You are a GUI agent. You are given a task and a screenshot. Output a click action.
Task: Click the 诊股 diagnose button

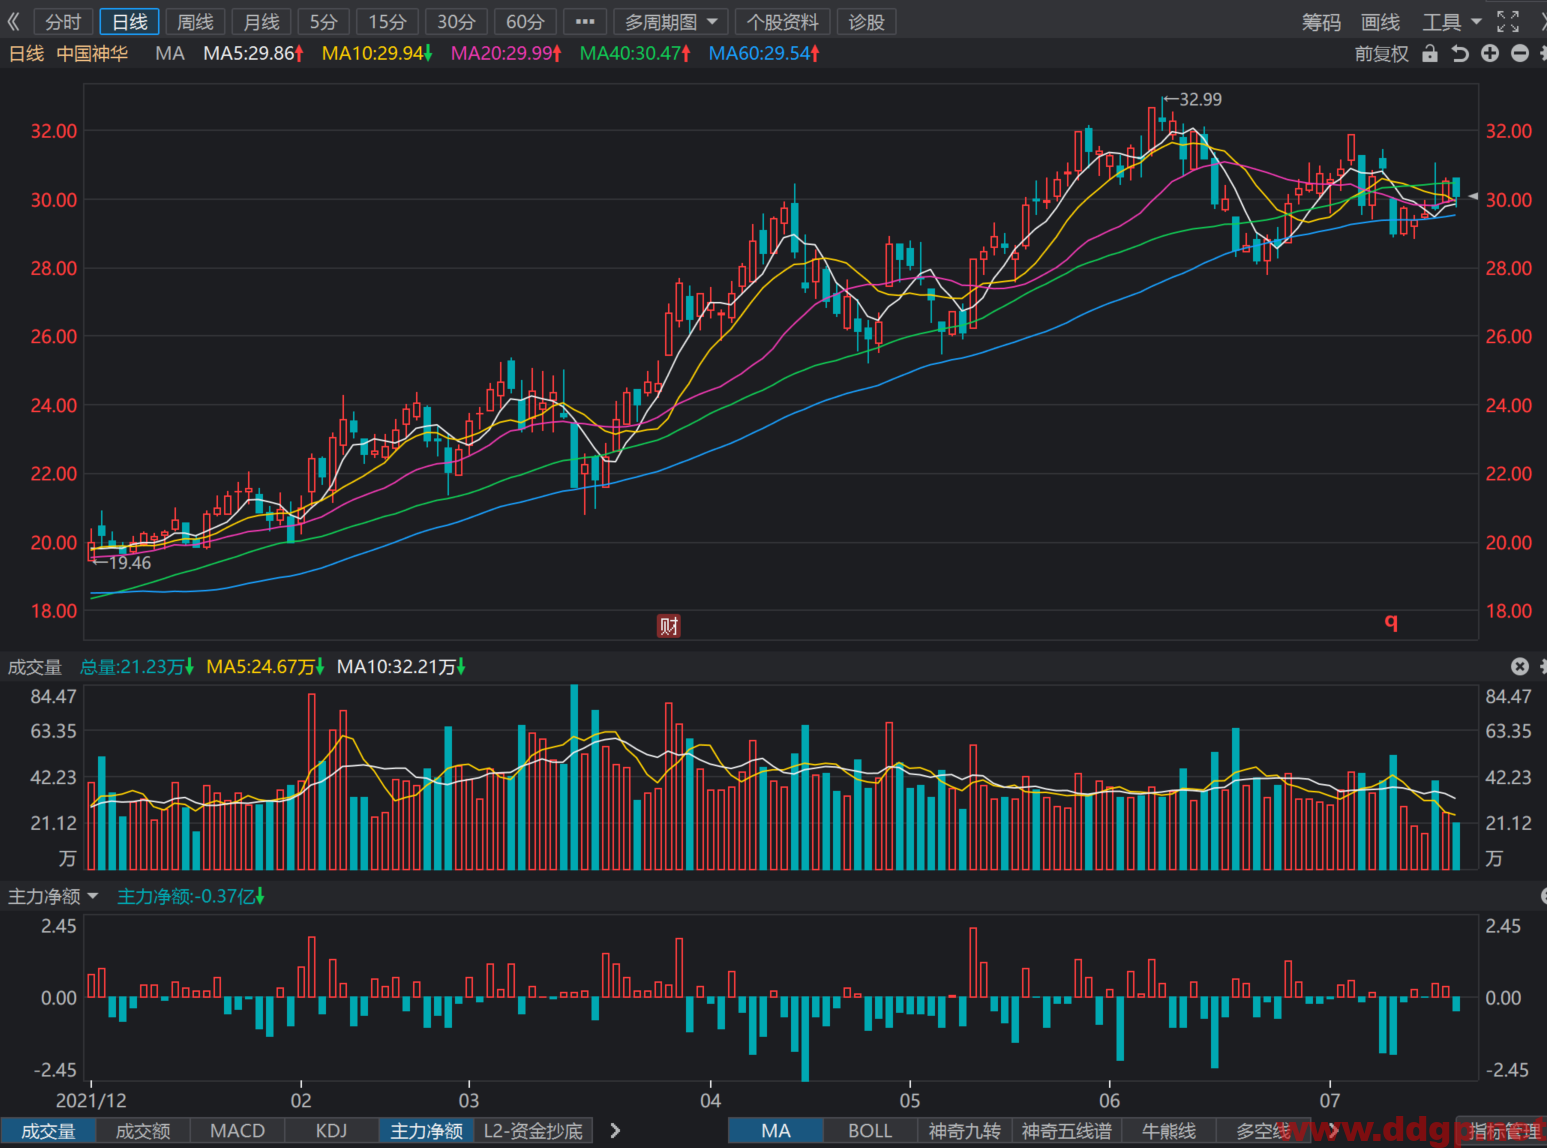[866, 22]
